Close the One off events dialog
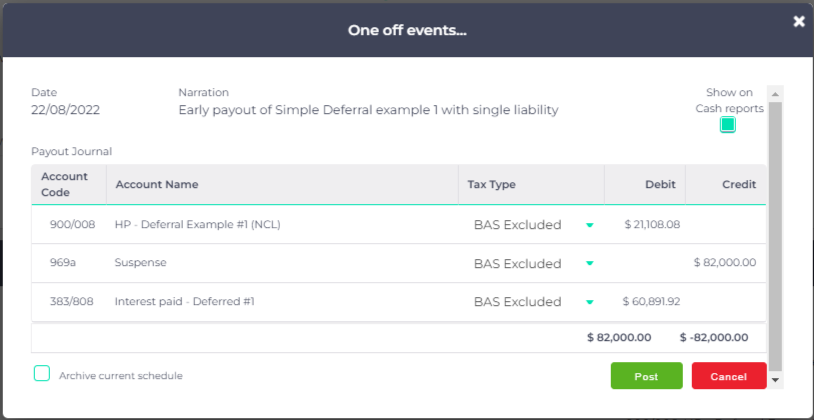The height and width of the screenshot is (420, 814). pyautogui.click(x=798, y=22)
